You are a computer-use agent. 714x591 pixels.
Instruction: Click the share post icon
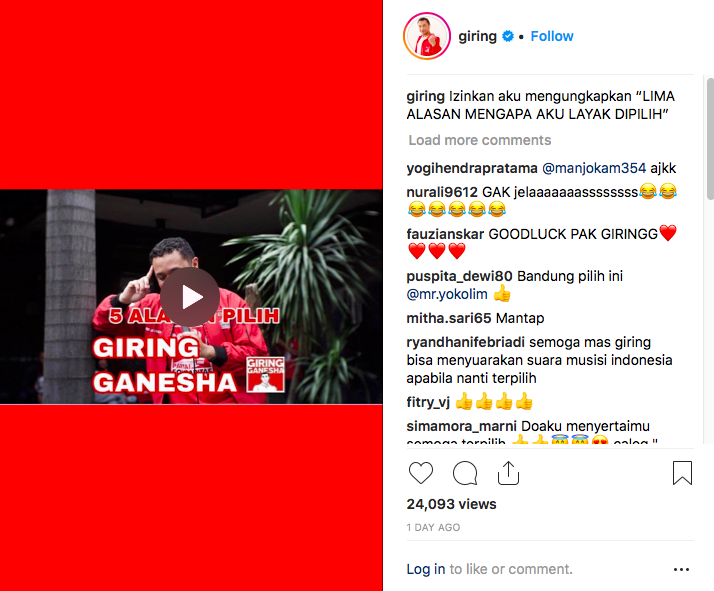point(508,473)
